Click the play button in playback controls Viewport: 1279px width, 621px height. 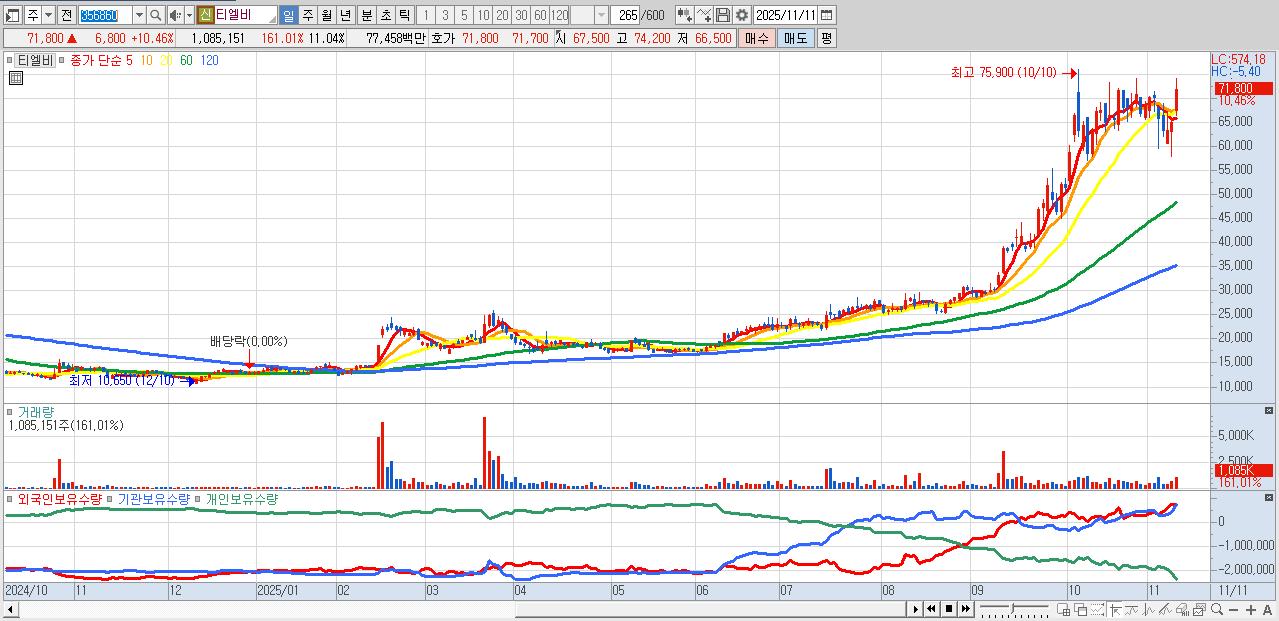coord(915,609)
